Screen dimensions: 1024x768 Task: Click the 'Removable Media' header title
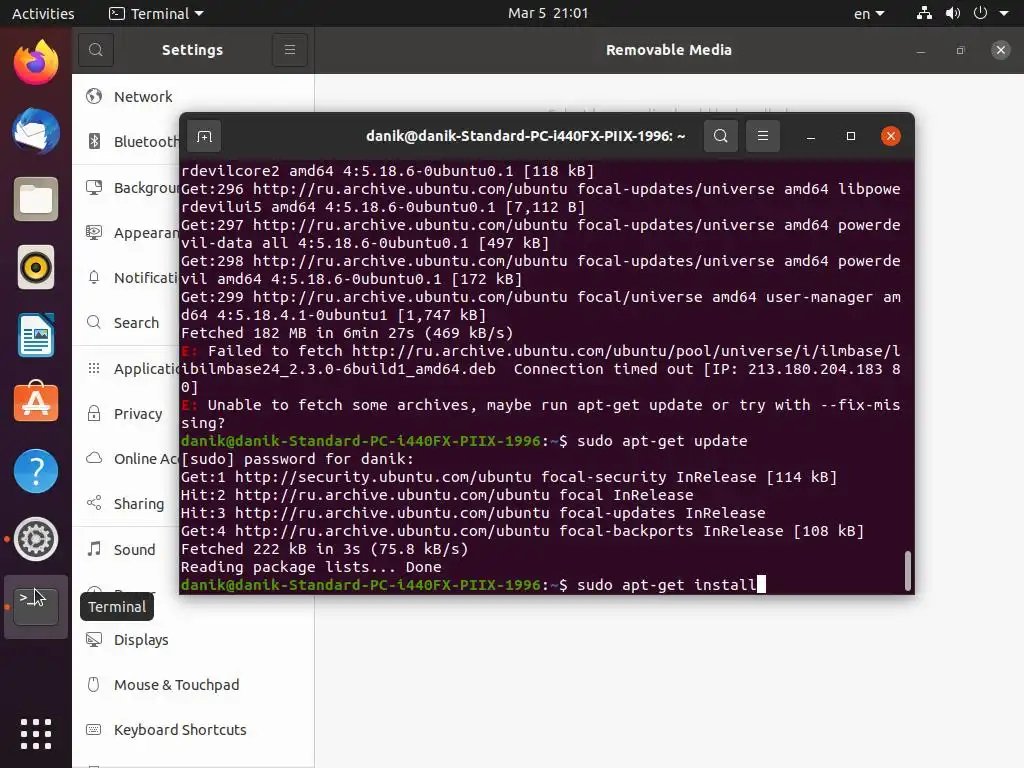click(669, 50)
